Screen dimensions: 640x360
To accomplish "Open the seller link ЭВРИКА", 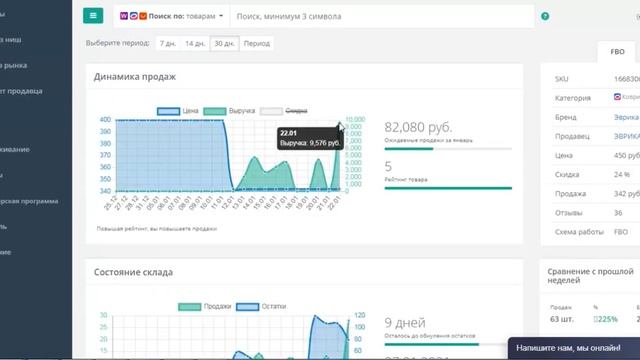I will click(x=627, y=136).
